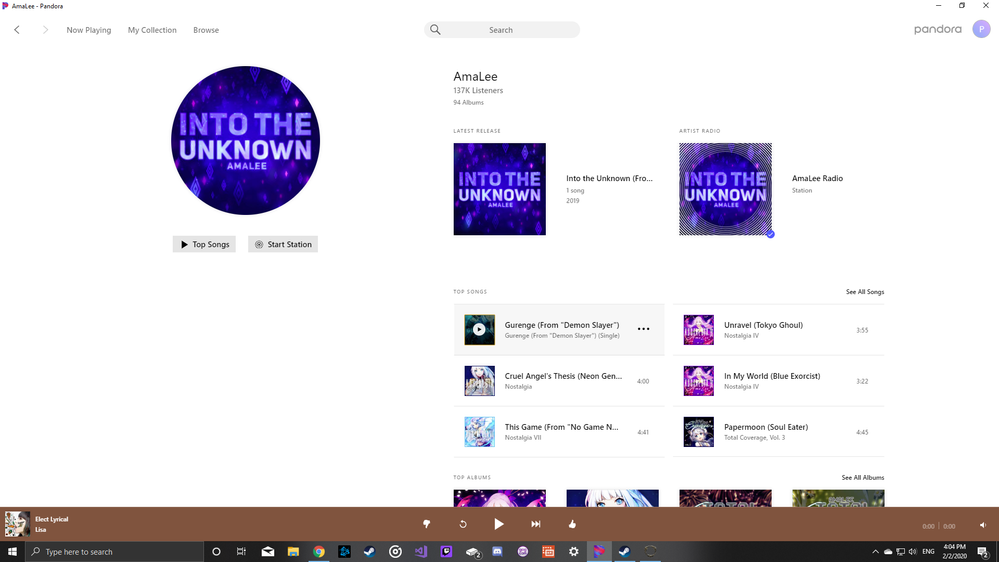Open the Browse tab
This screenshot has width=999, height=562.
click(x=206, y=30)
